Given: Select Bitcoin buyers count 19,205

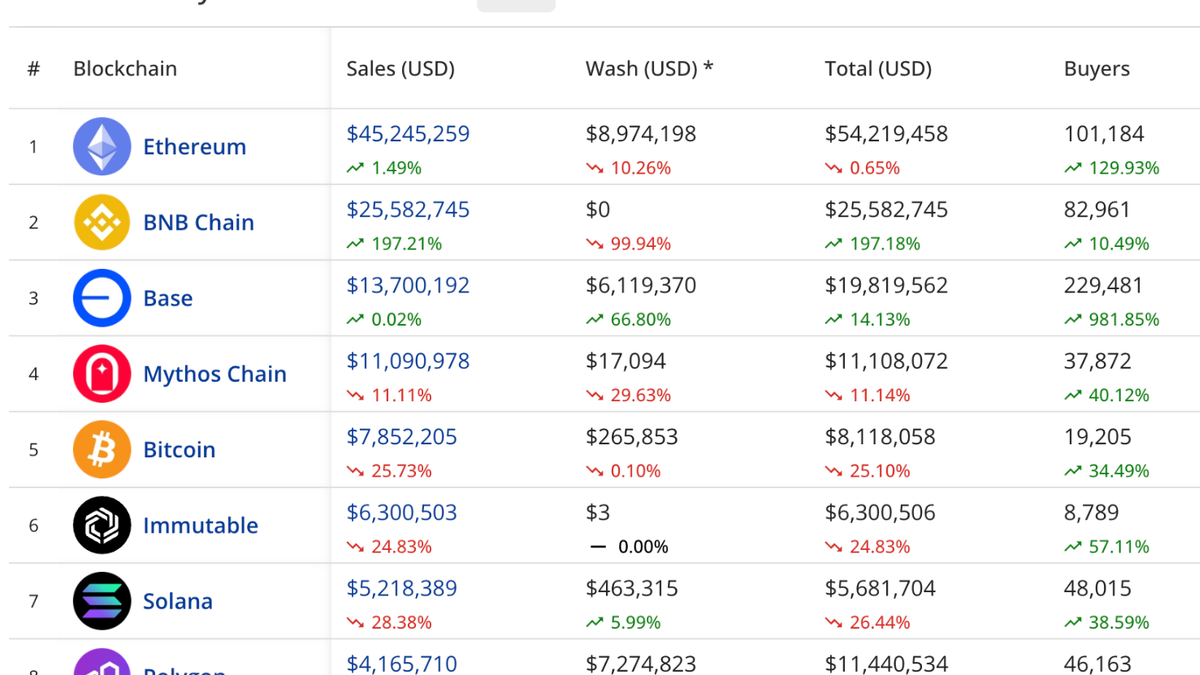Looking at the screenshot, I should click(1098, 437).
